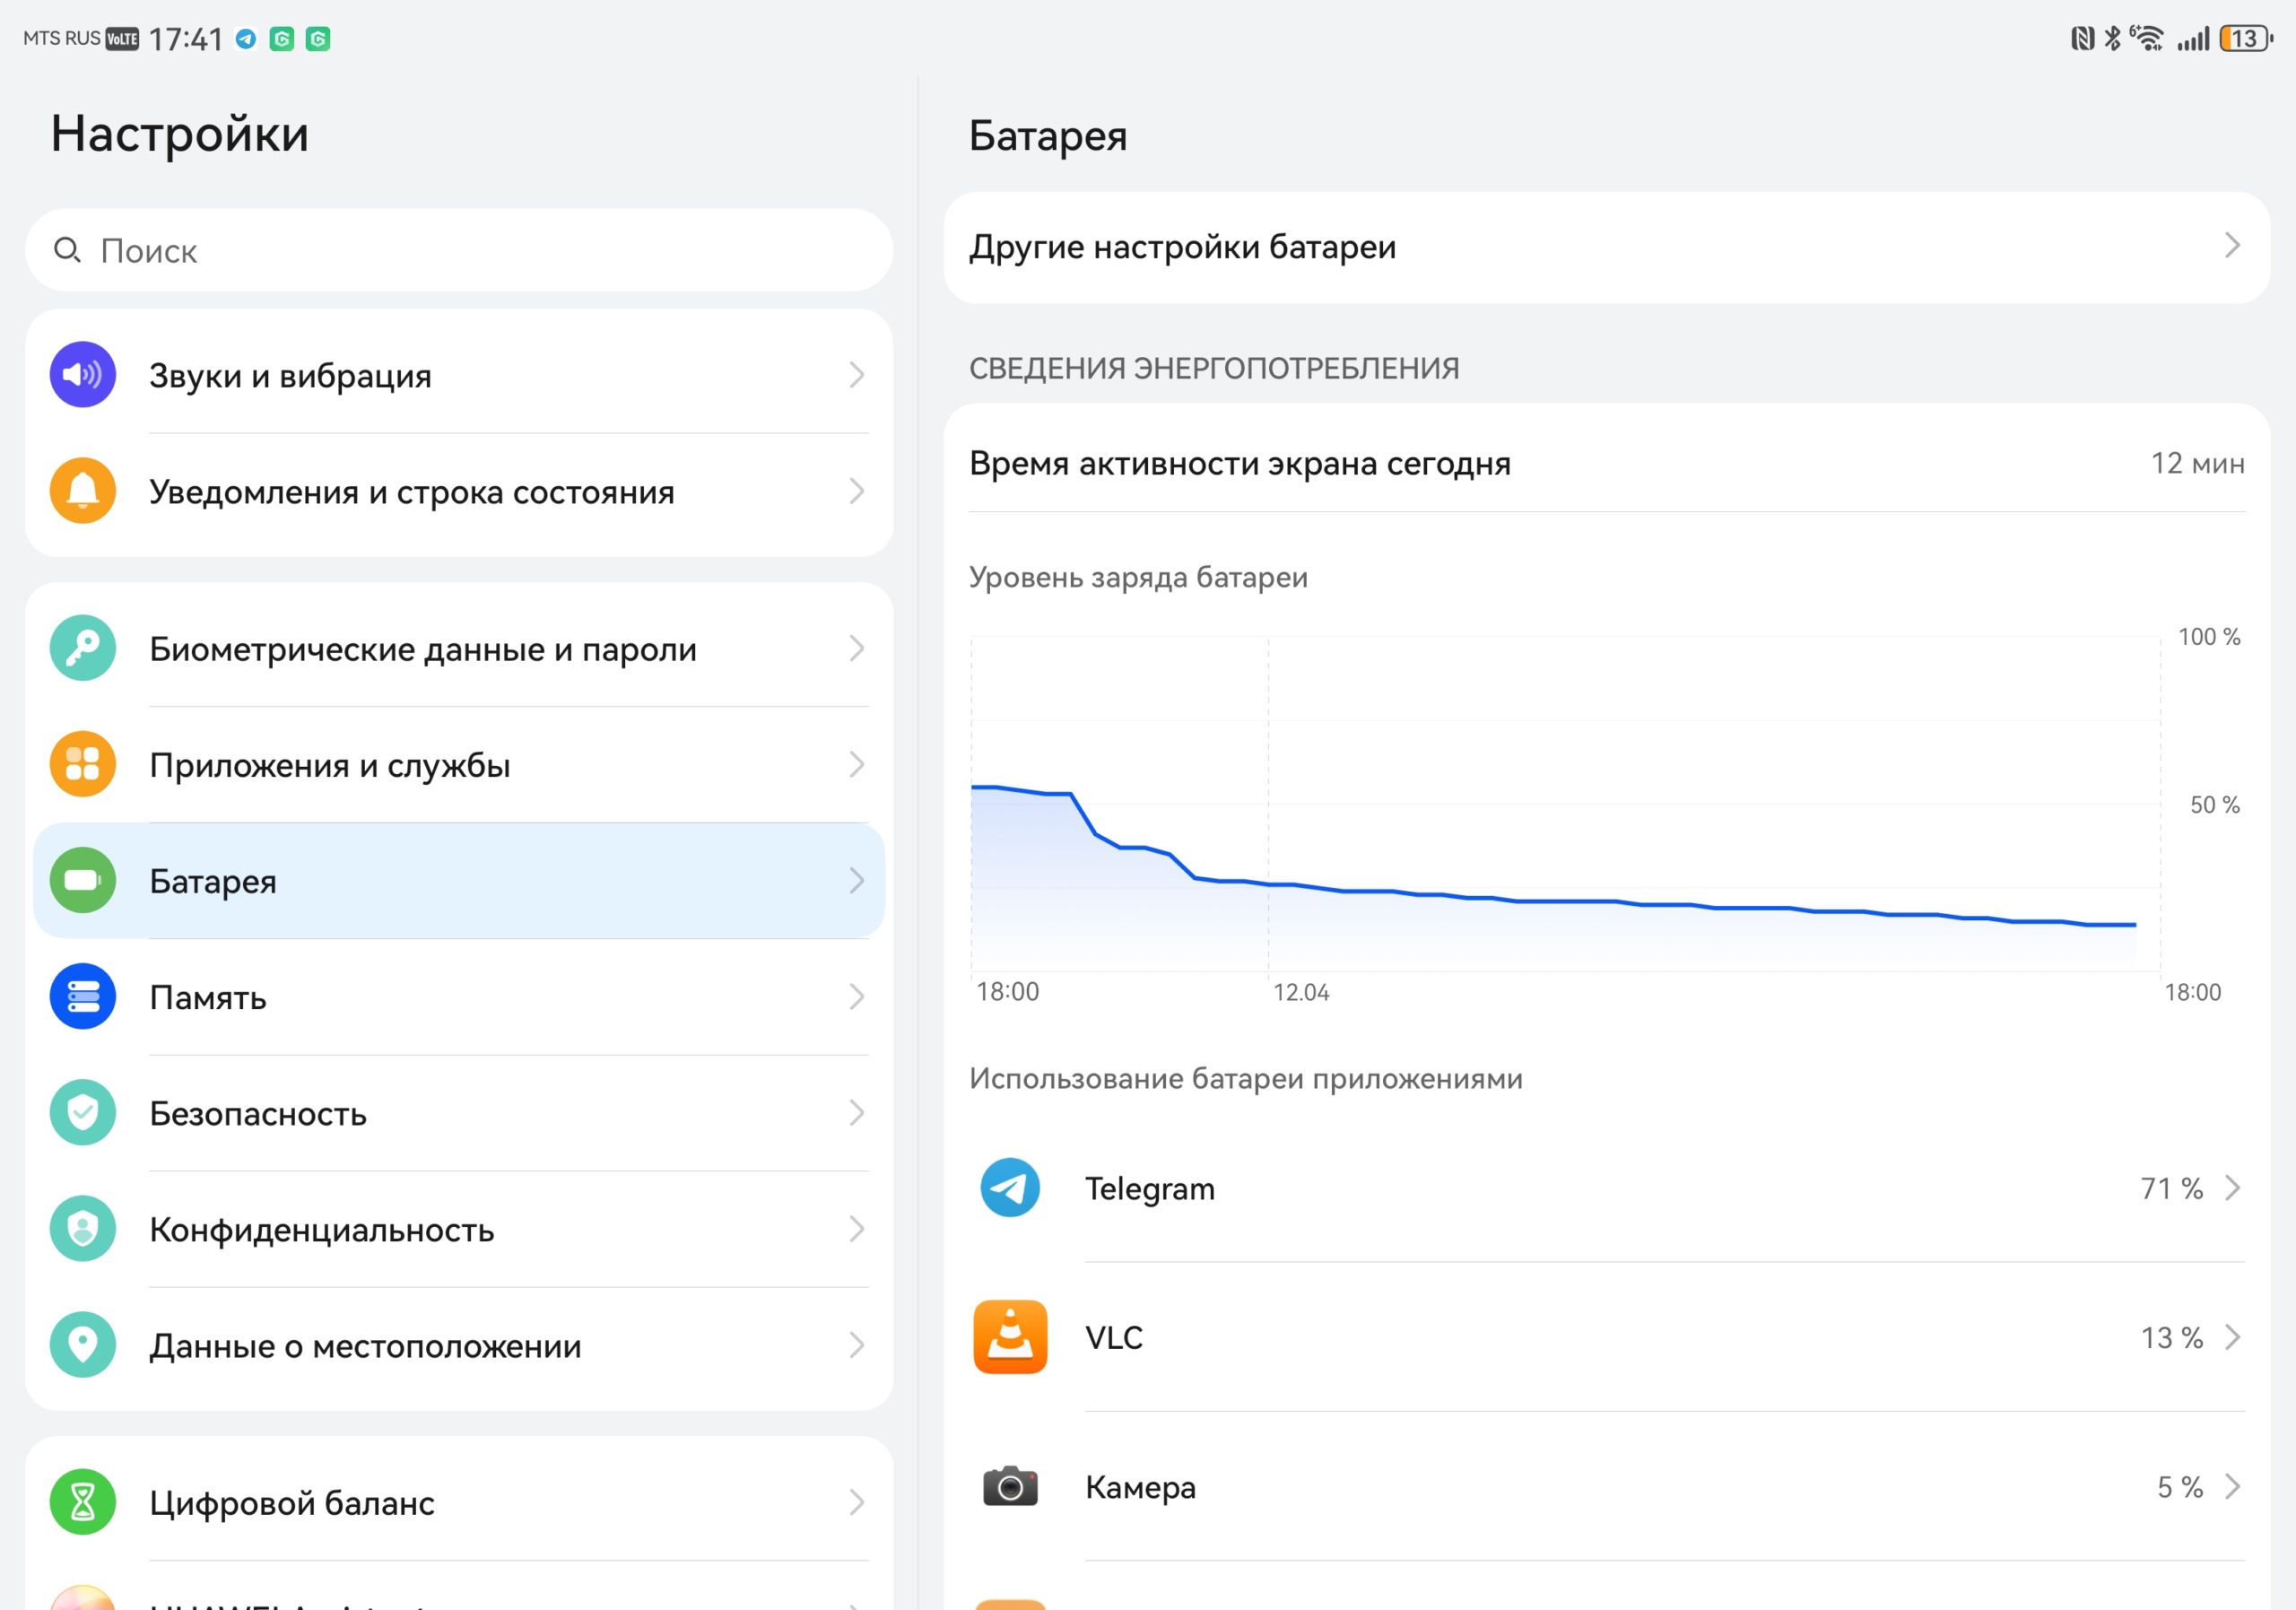This screenshot has width=2296, height=1610.
Task: Open the Звуки и вибрация settings
Action: (x=459, y=375)
